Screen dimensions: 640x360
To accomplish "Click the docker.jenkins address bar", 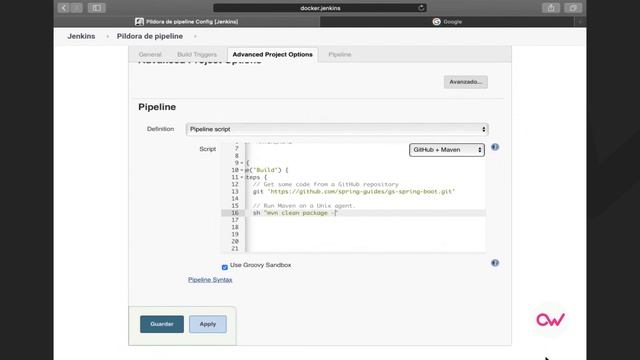I will click(320, 8).
